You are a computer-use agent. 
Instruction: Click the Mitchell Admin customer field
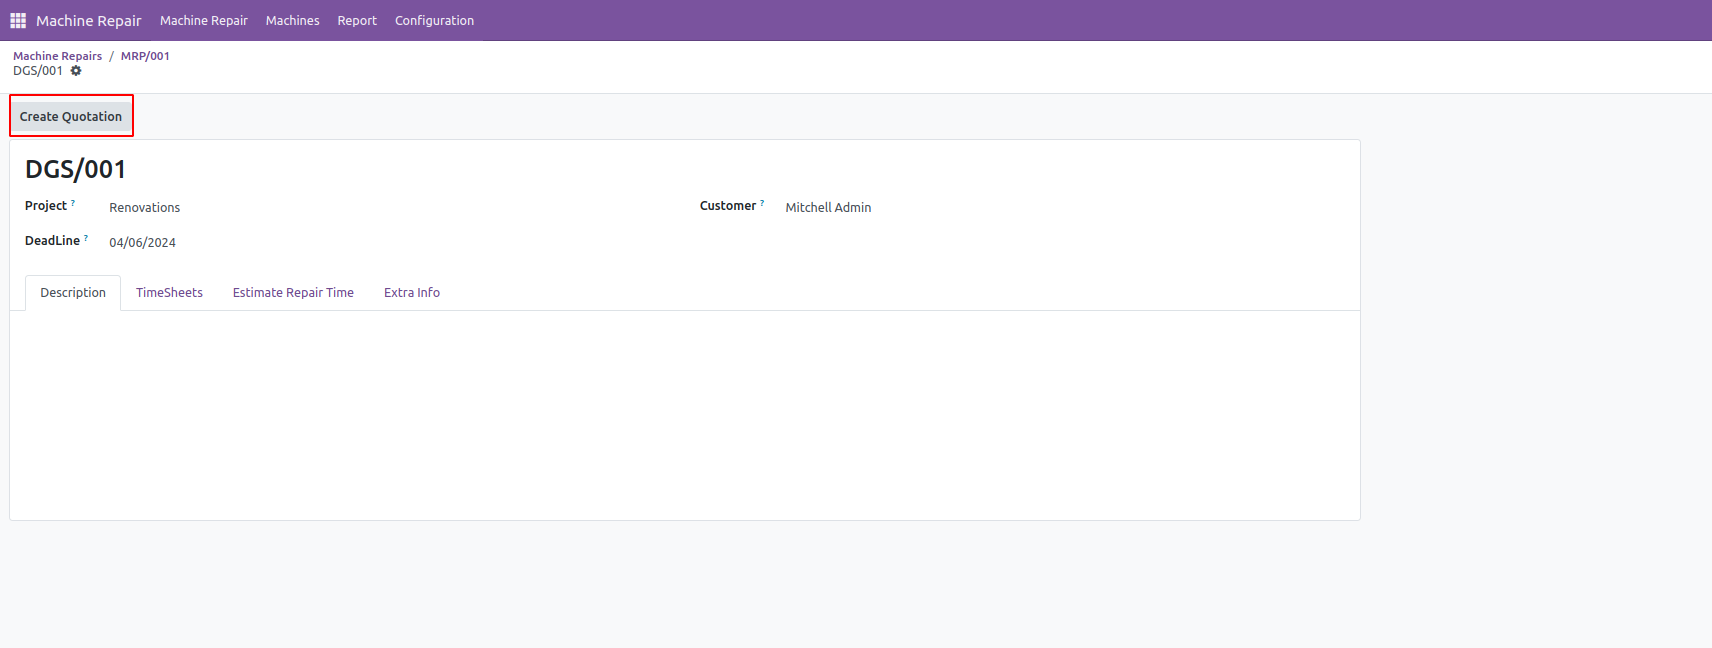pyautogui.click(x=828, y=208)
